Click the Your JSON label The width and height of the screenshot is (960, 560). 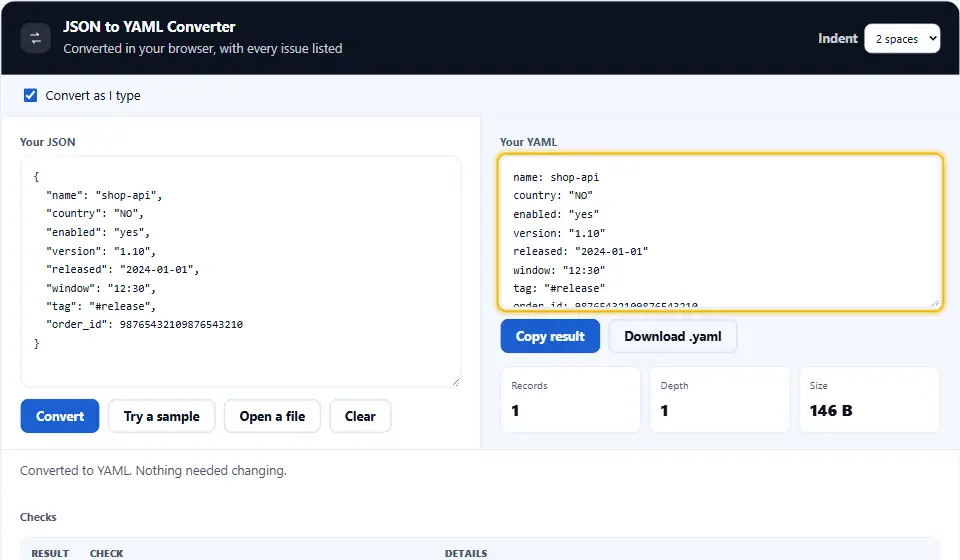coord(48,142)
